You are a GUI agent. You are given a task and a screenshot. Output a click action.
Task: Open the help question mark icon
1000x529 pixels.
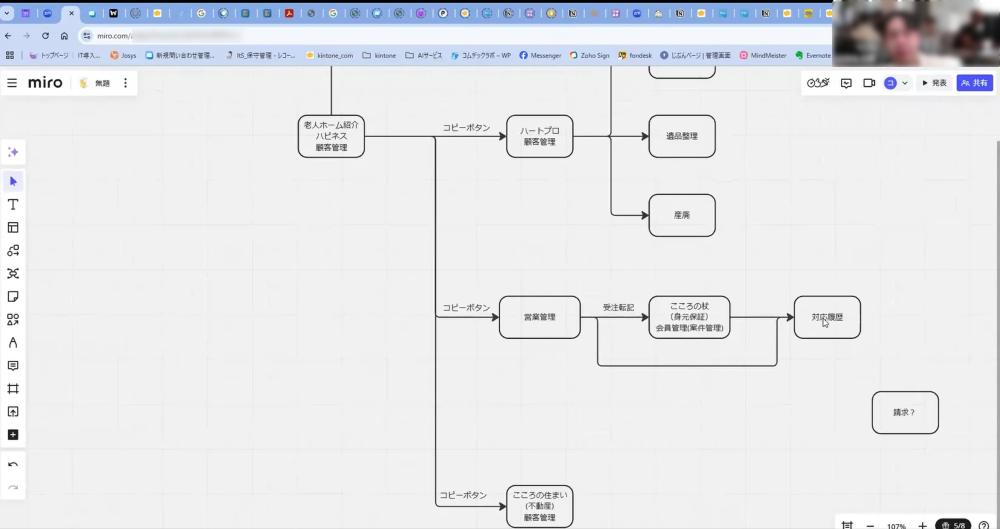[x=983, y=525]
